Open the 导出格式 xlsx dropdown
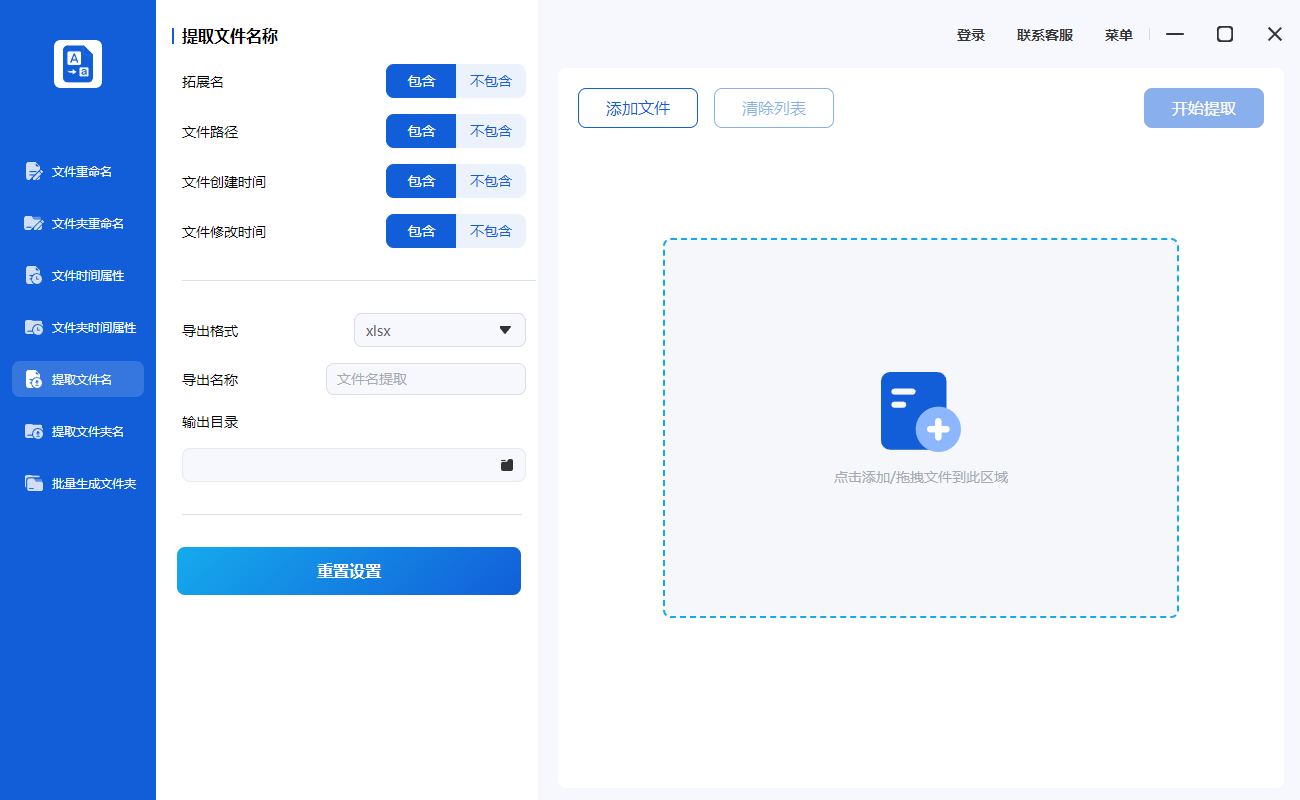This screenshot has width=1300, height=800. pos(440,330)
